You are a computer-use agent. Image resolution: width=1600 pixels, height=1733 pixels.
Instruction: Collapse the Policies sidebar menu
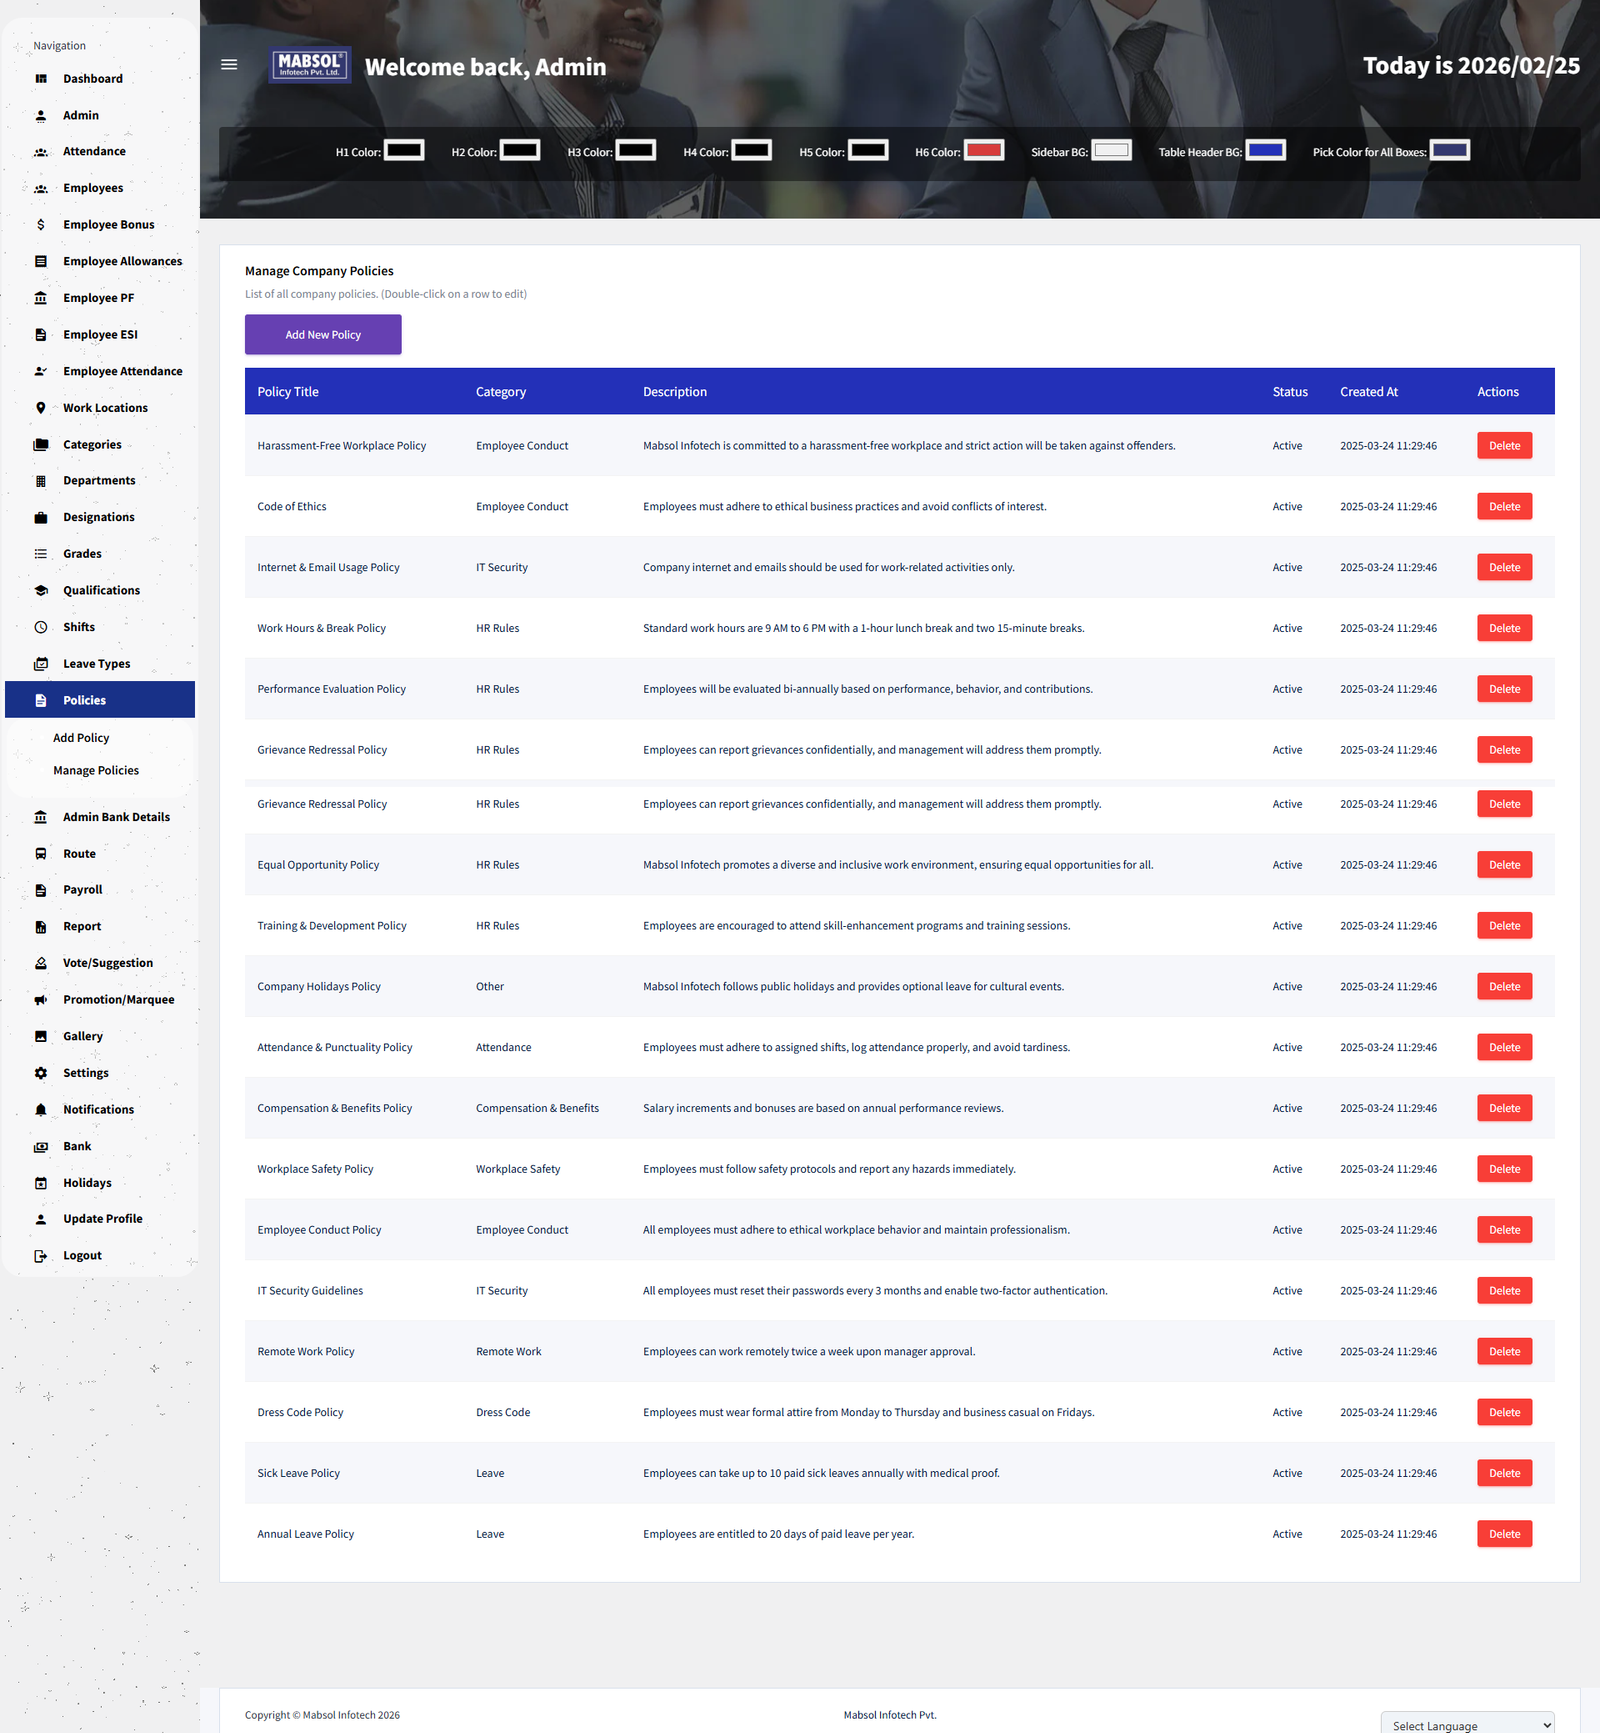click(x=100, y=700)
